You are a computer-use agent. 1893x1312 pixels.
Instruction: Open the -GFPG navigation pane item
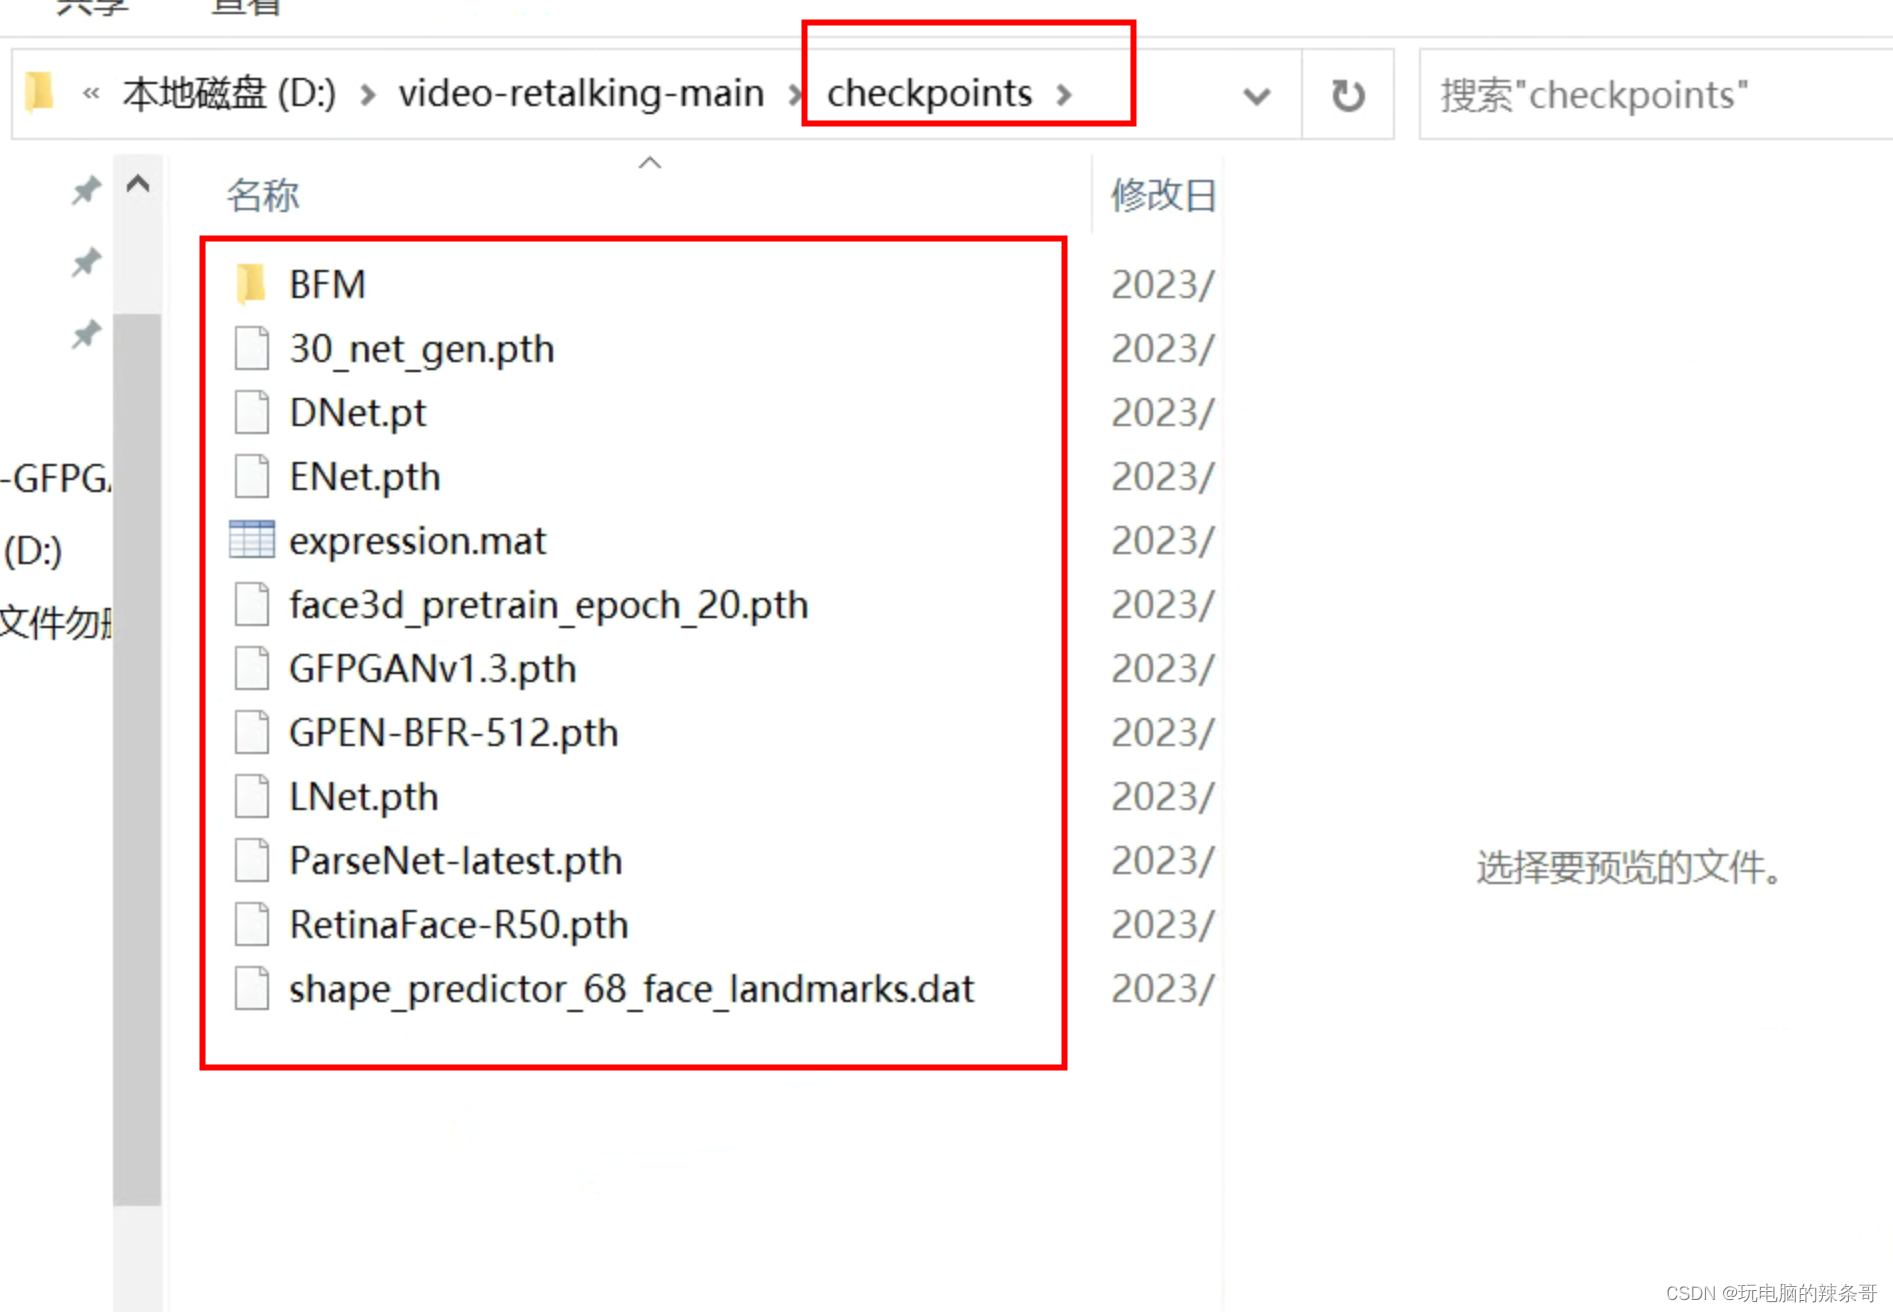(x=55, y=478)
